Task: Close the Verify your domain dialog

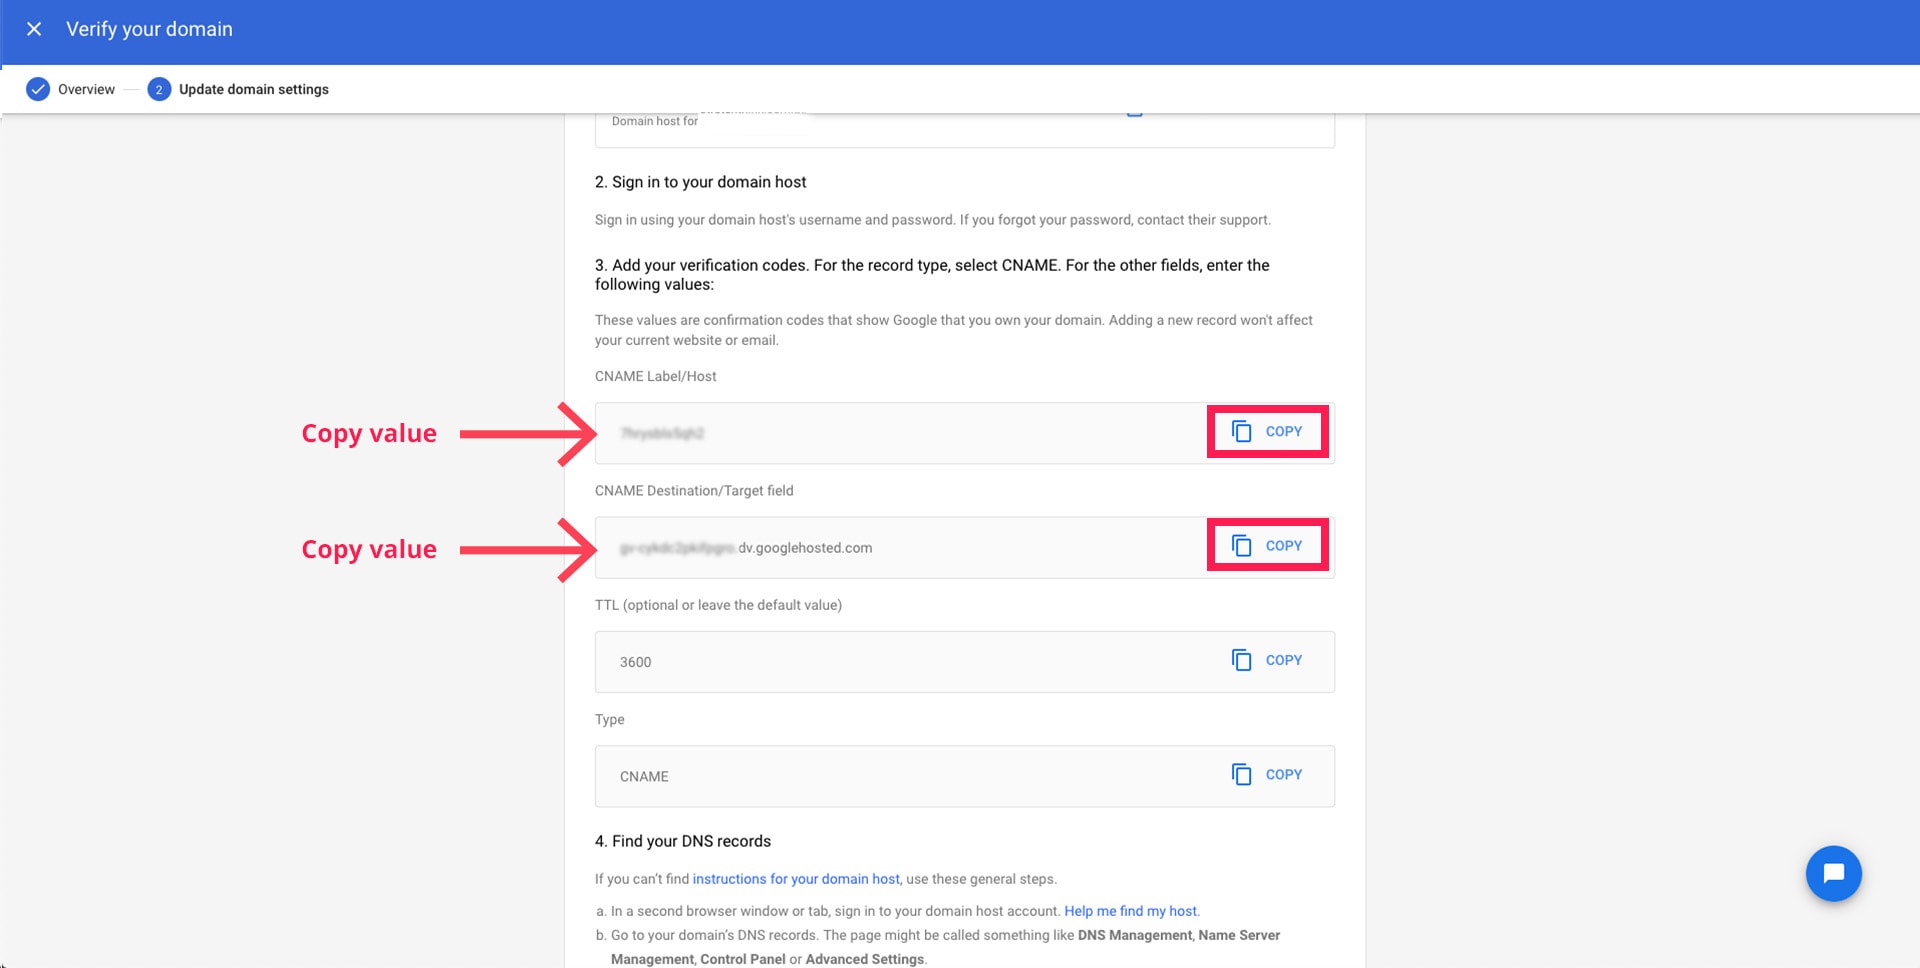Action: [x=34, y=29]
